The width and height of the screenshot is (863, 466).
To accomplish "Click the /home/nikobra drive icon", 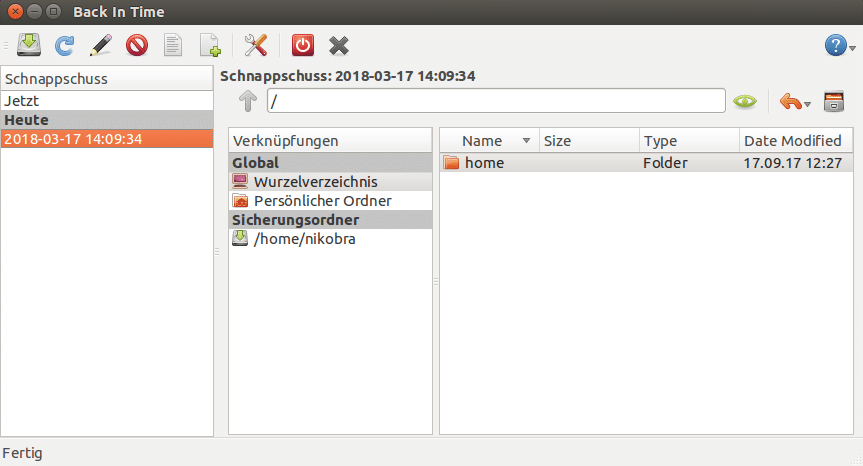I will pyautogui.click(x=240, y=238).
